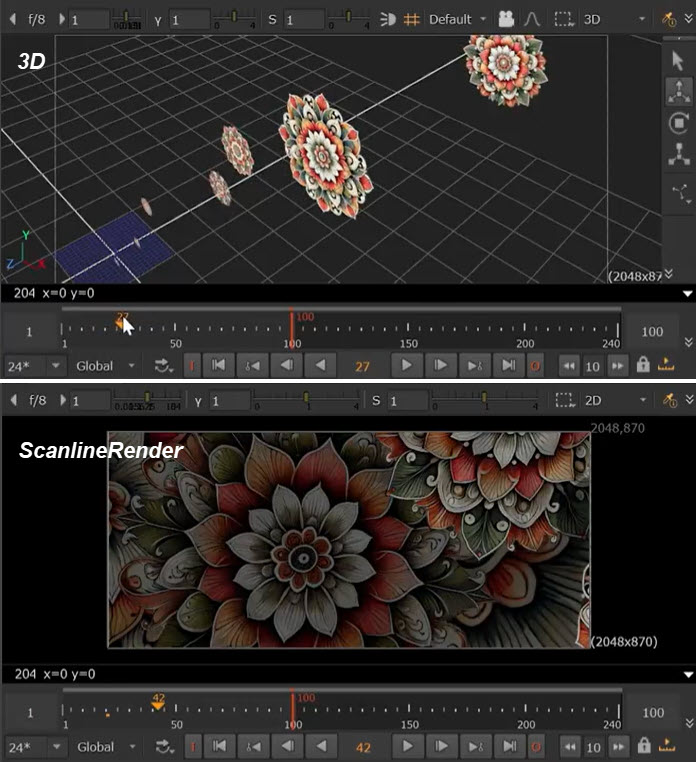This screenshot has height=762, width=696.
Task: Open the Global range dropdown in bottom timeline
Action: coord(106,747)
